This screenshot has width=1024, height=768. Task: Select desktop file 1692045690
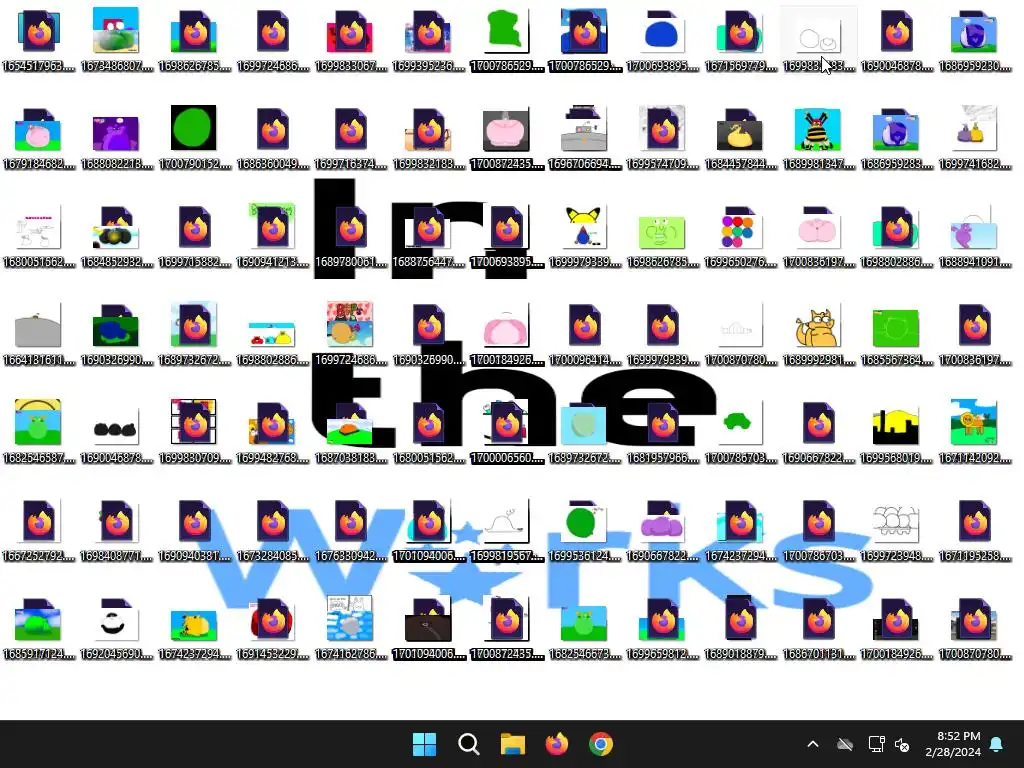116,628
